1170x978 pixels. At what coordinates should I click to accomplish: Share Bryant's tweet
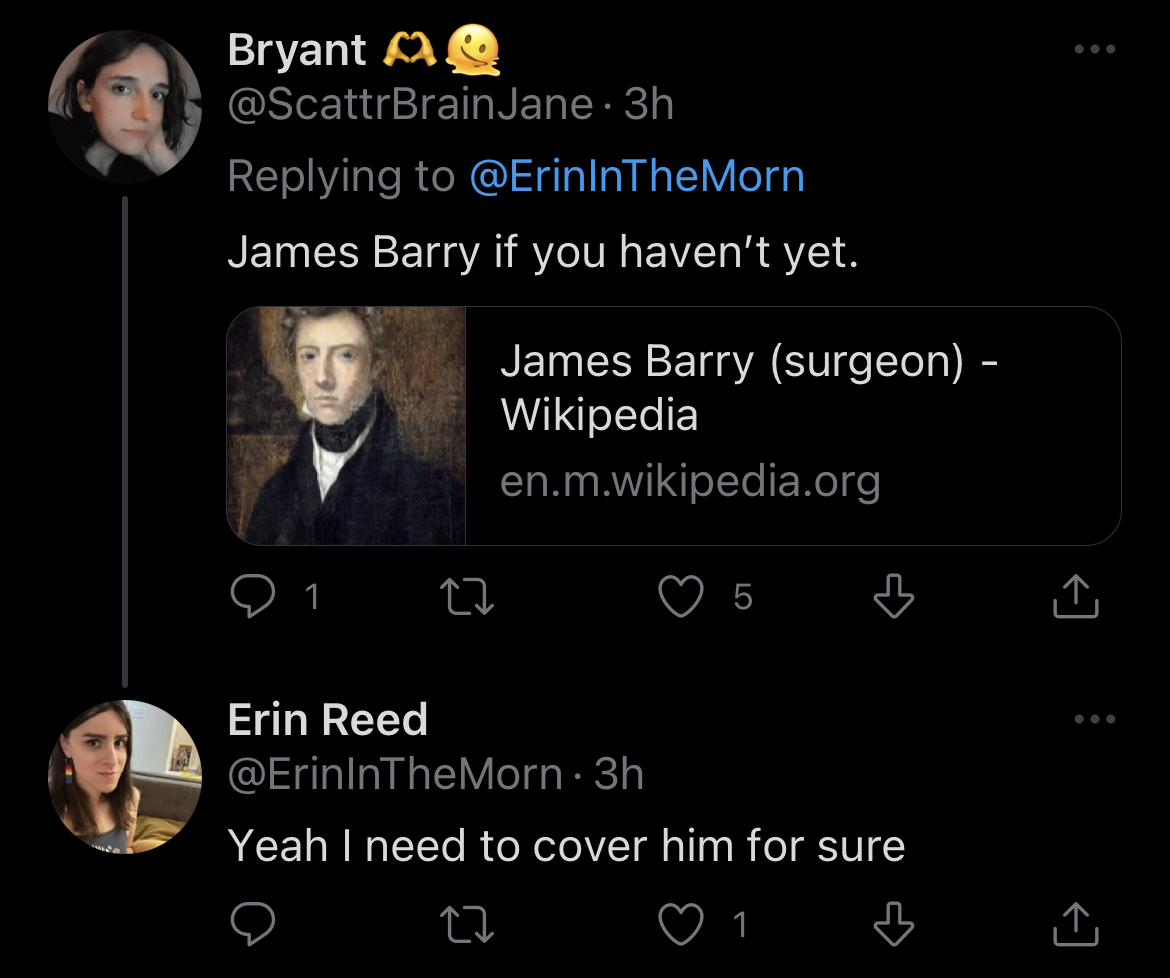tap(1076, 597)
